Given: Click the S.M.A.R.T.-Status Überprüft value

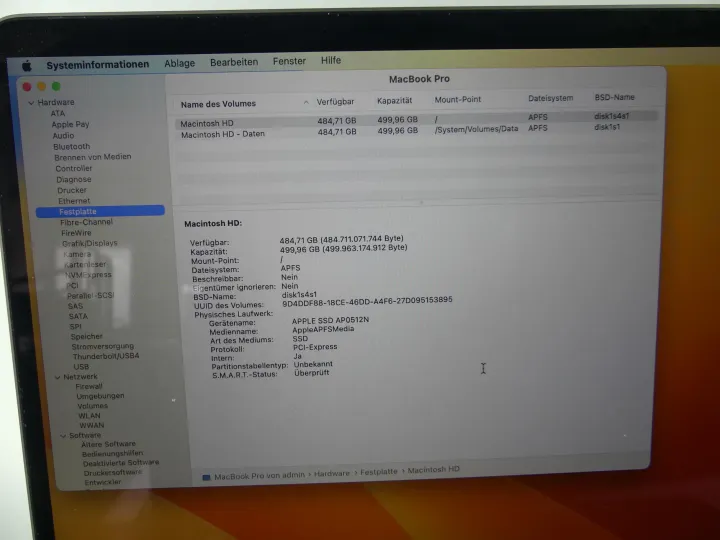Looking at the screenshot, I should point(311,373).
